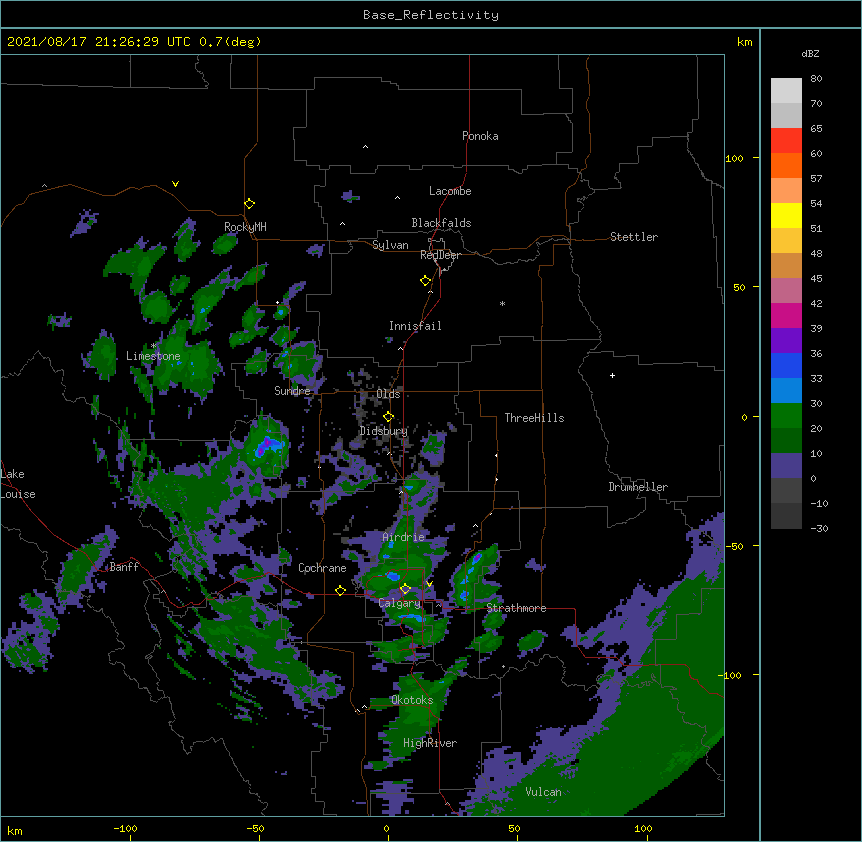Select the orange 60 dBZ legend swatch
The width and height of the screenshot is (862, 842).
tap(786, 165)
